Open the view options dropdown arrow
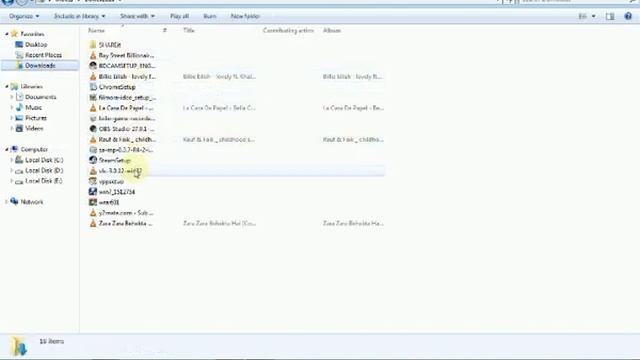 (593, 16)
